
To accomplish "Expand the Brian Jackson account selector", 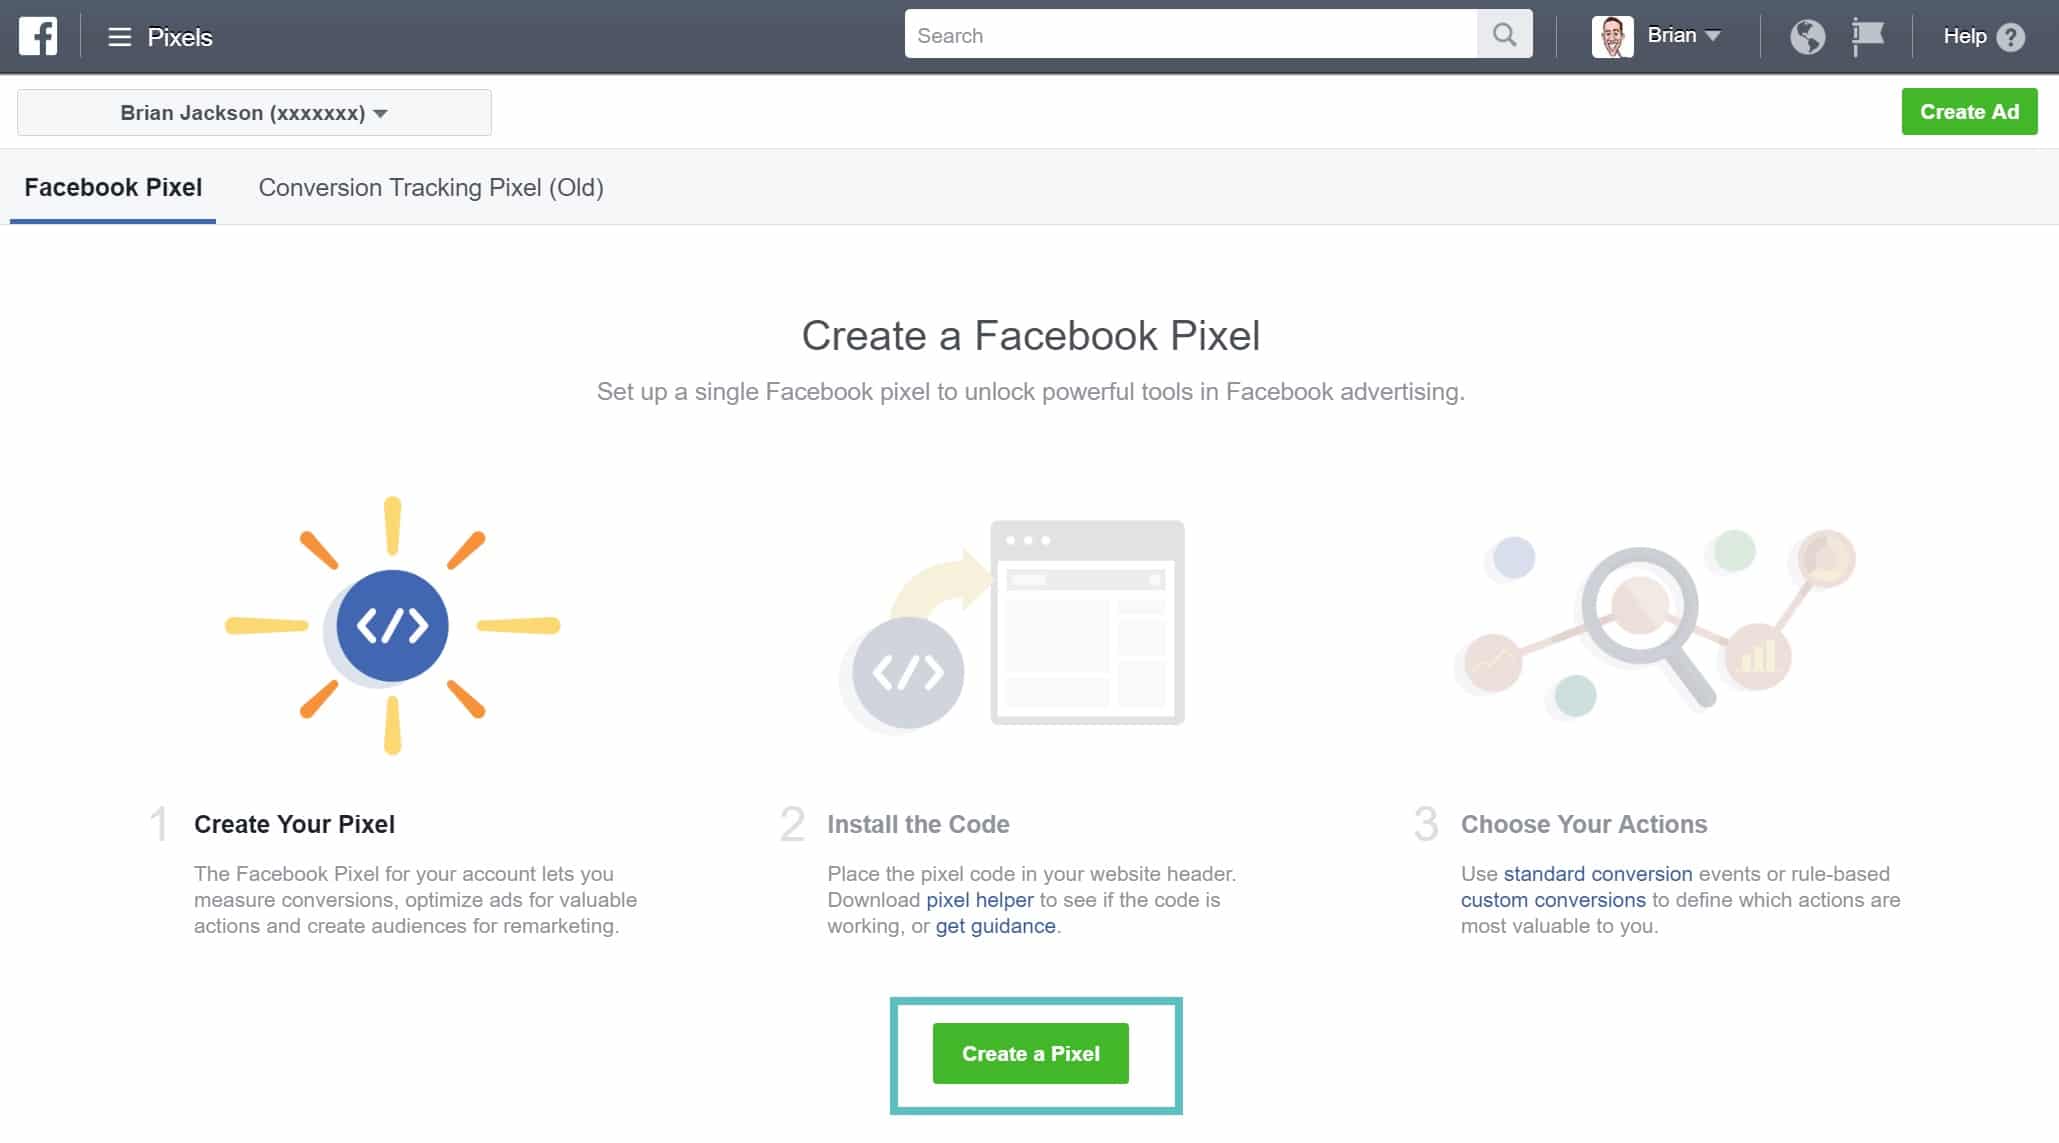I will tap(253, 112).
